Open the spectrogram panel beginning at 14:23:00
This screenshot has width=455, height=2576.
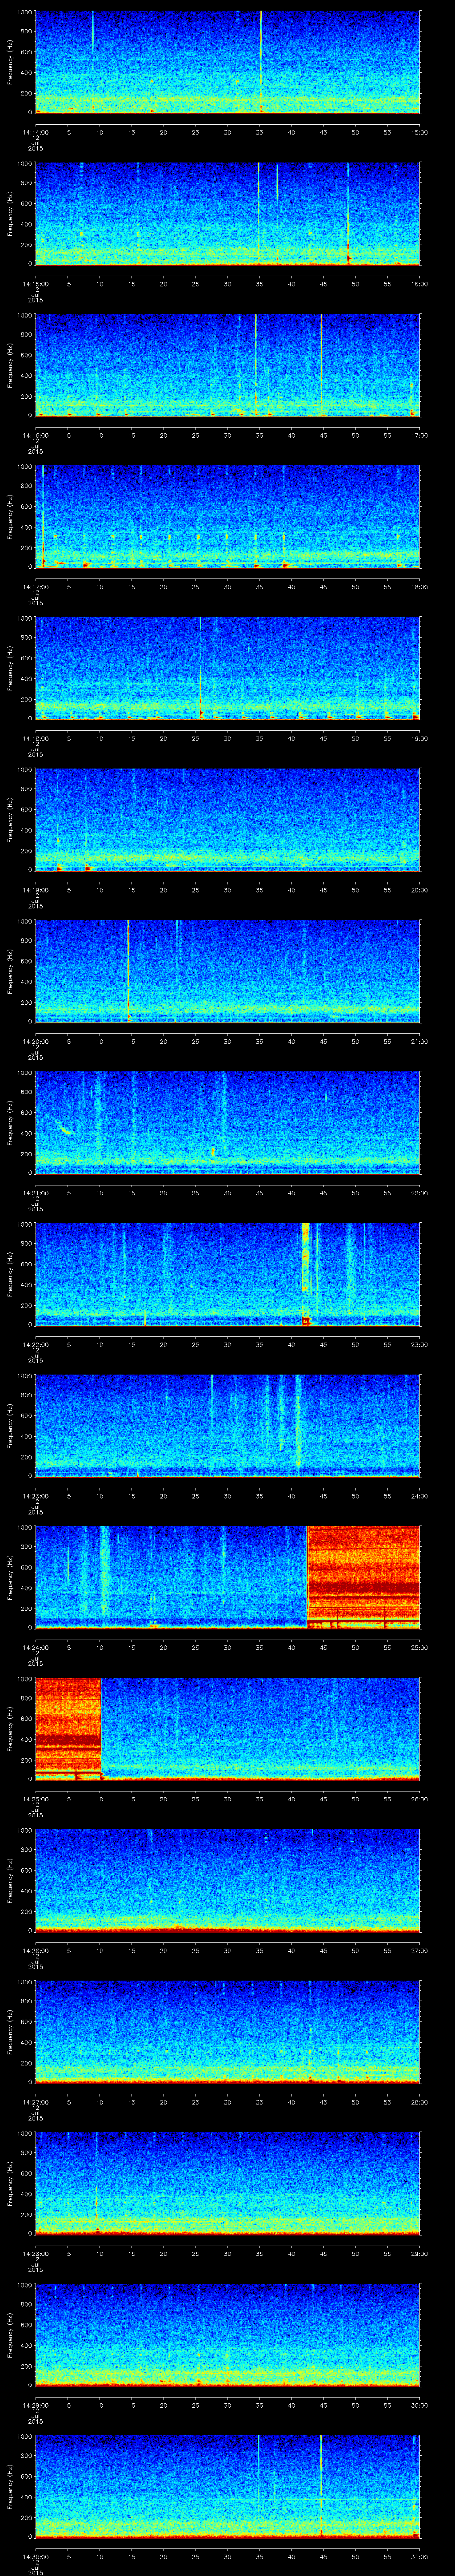pyautogui.click(x=227, y=1425)
